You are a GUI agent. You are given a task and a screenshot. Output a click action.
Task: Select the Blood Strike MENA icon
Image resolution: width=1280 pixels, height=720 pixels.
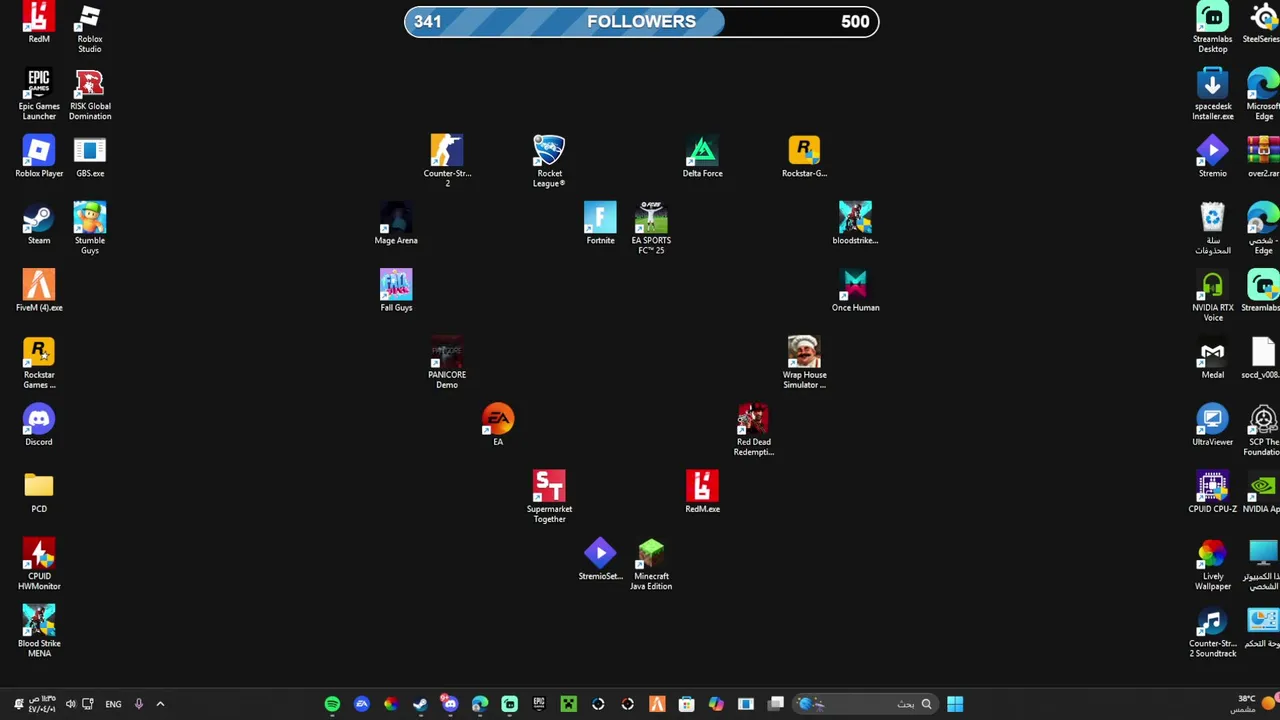39,631
